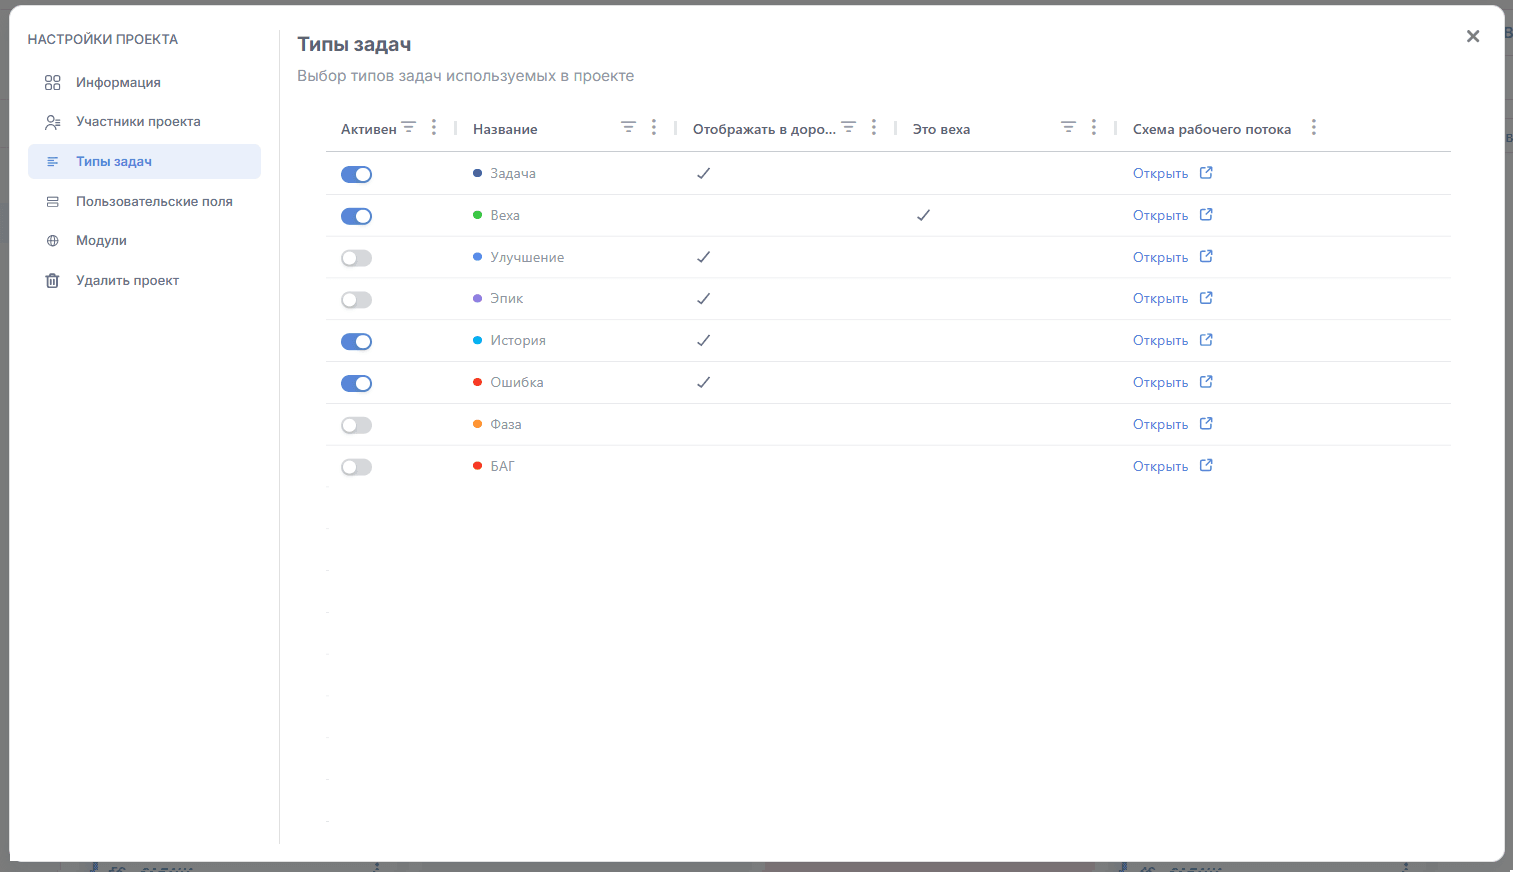Click the filter icon in the Название column
1513x872 pixels.
pos(628,128)
